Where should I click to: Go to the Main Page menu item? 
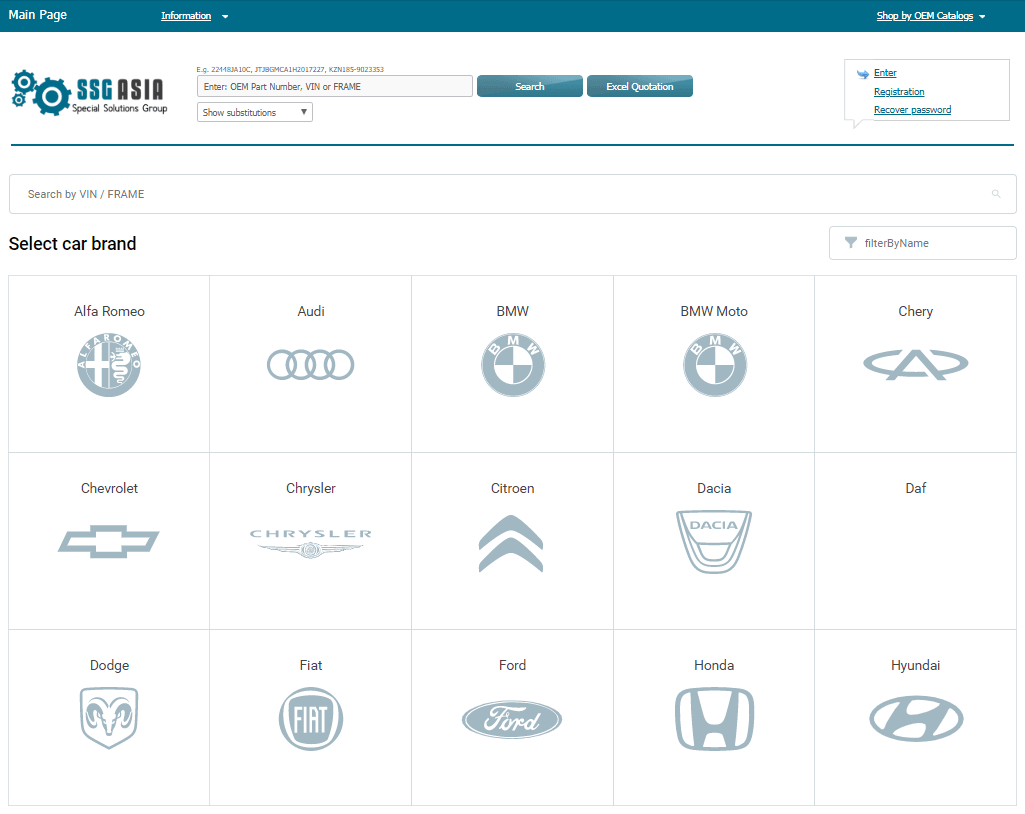(x=38, y=15)
